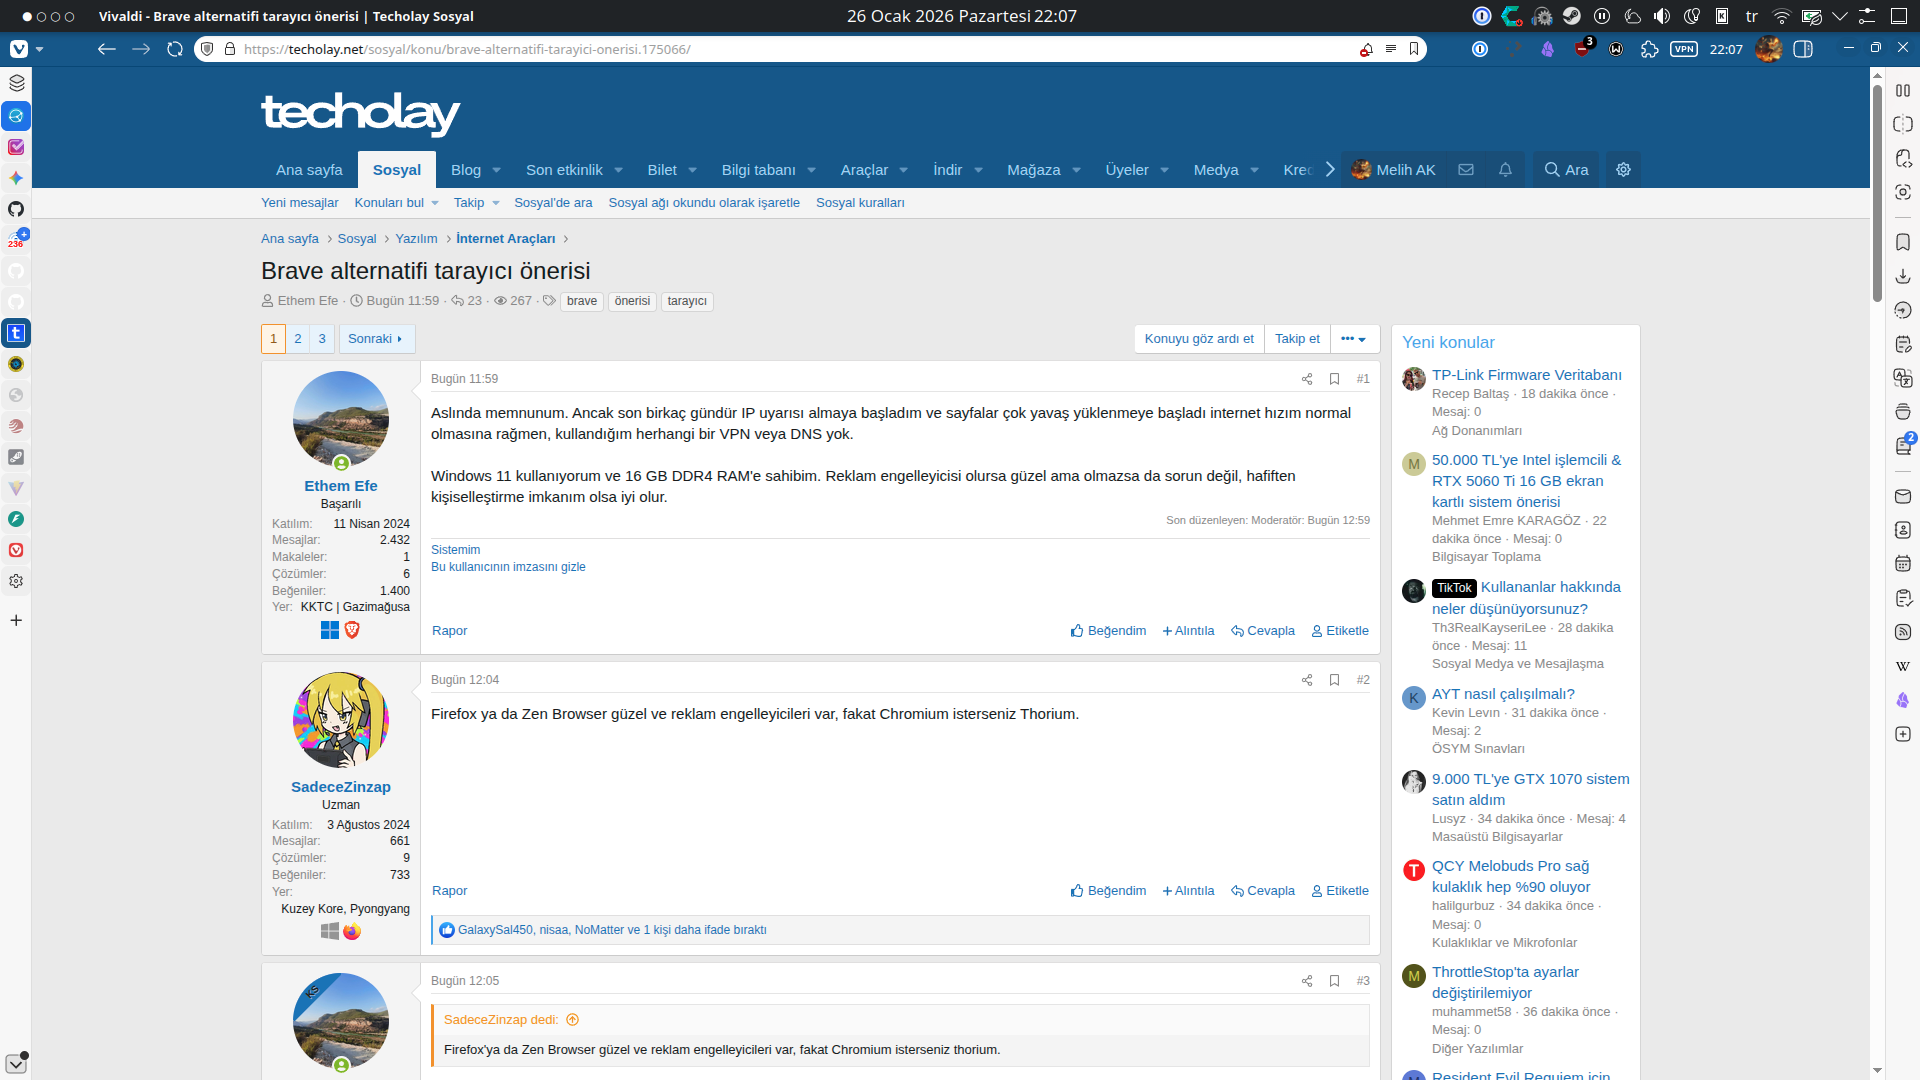
Task: Open Sosyal kuralları sub-navigation link
Action: click(860, 203)
